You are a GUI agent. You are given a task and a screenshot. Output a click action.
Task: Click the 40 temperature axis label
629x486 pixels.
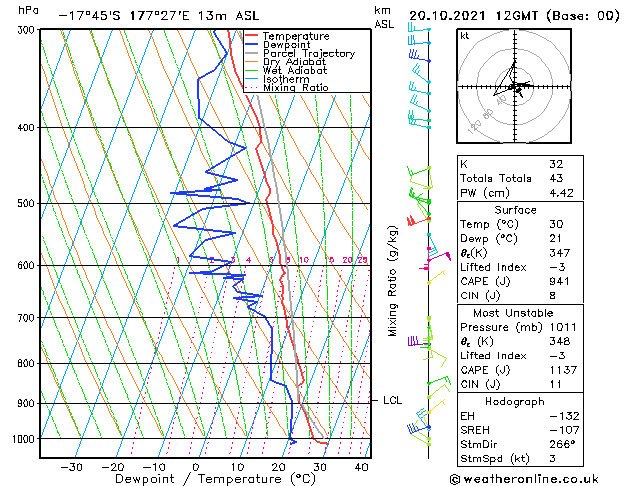coord(361,467)
